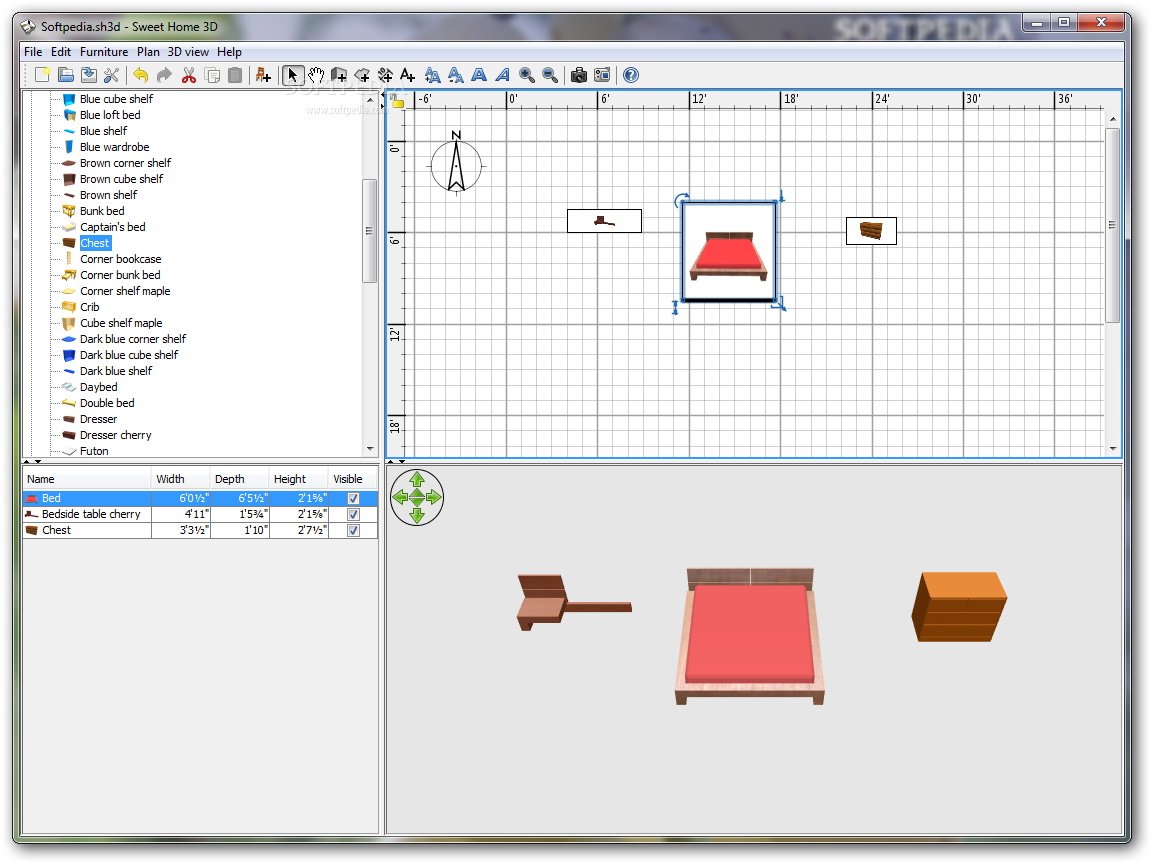Open the 3D view menu

click(x=188, y=52)
